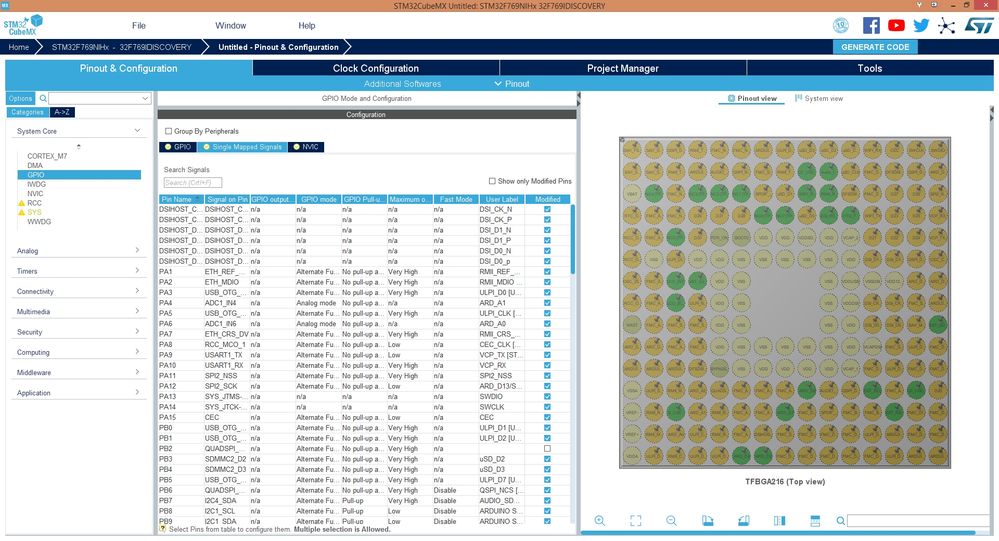Expand the Security category
The height and width of the screenshot is (541, 999).
click(137, 331)
